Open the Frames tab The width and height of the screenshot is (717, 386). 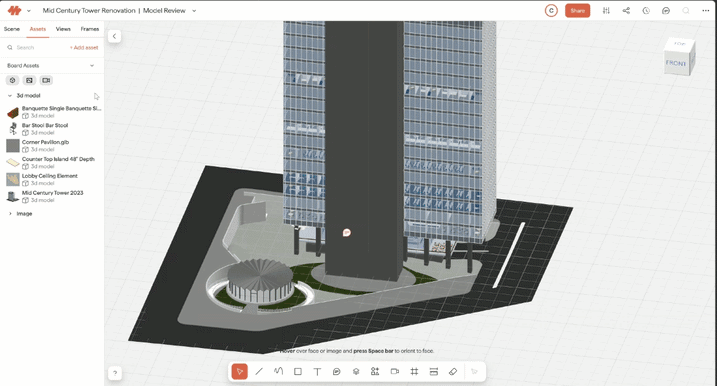(x=90, y=29)
